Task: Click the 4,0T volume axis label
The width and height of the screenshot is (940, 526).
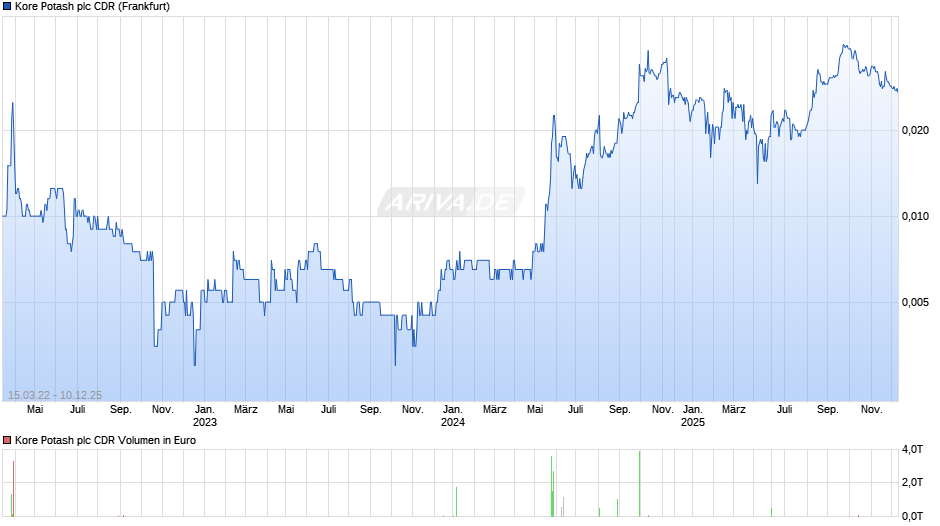Action: (x=912, y=449)
